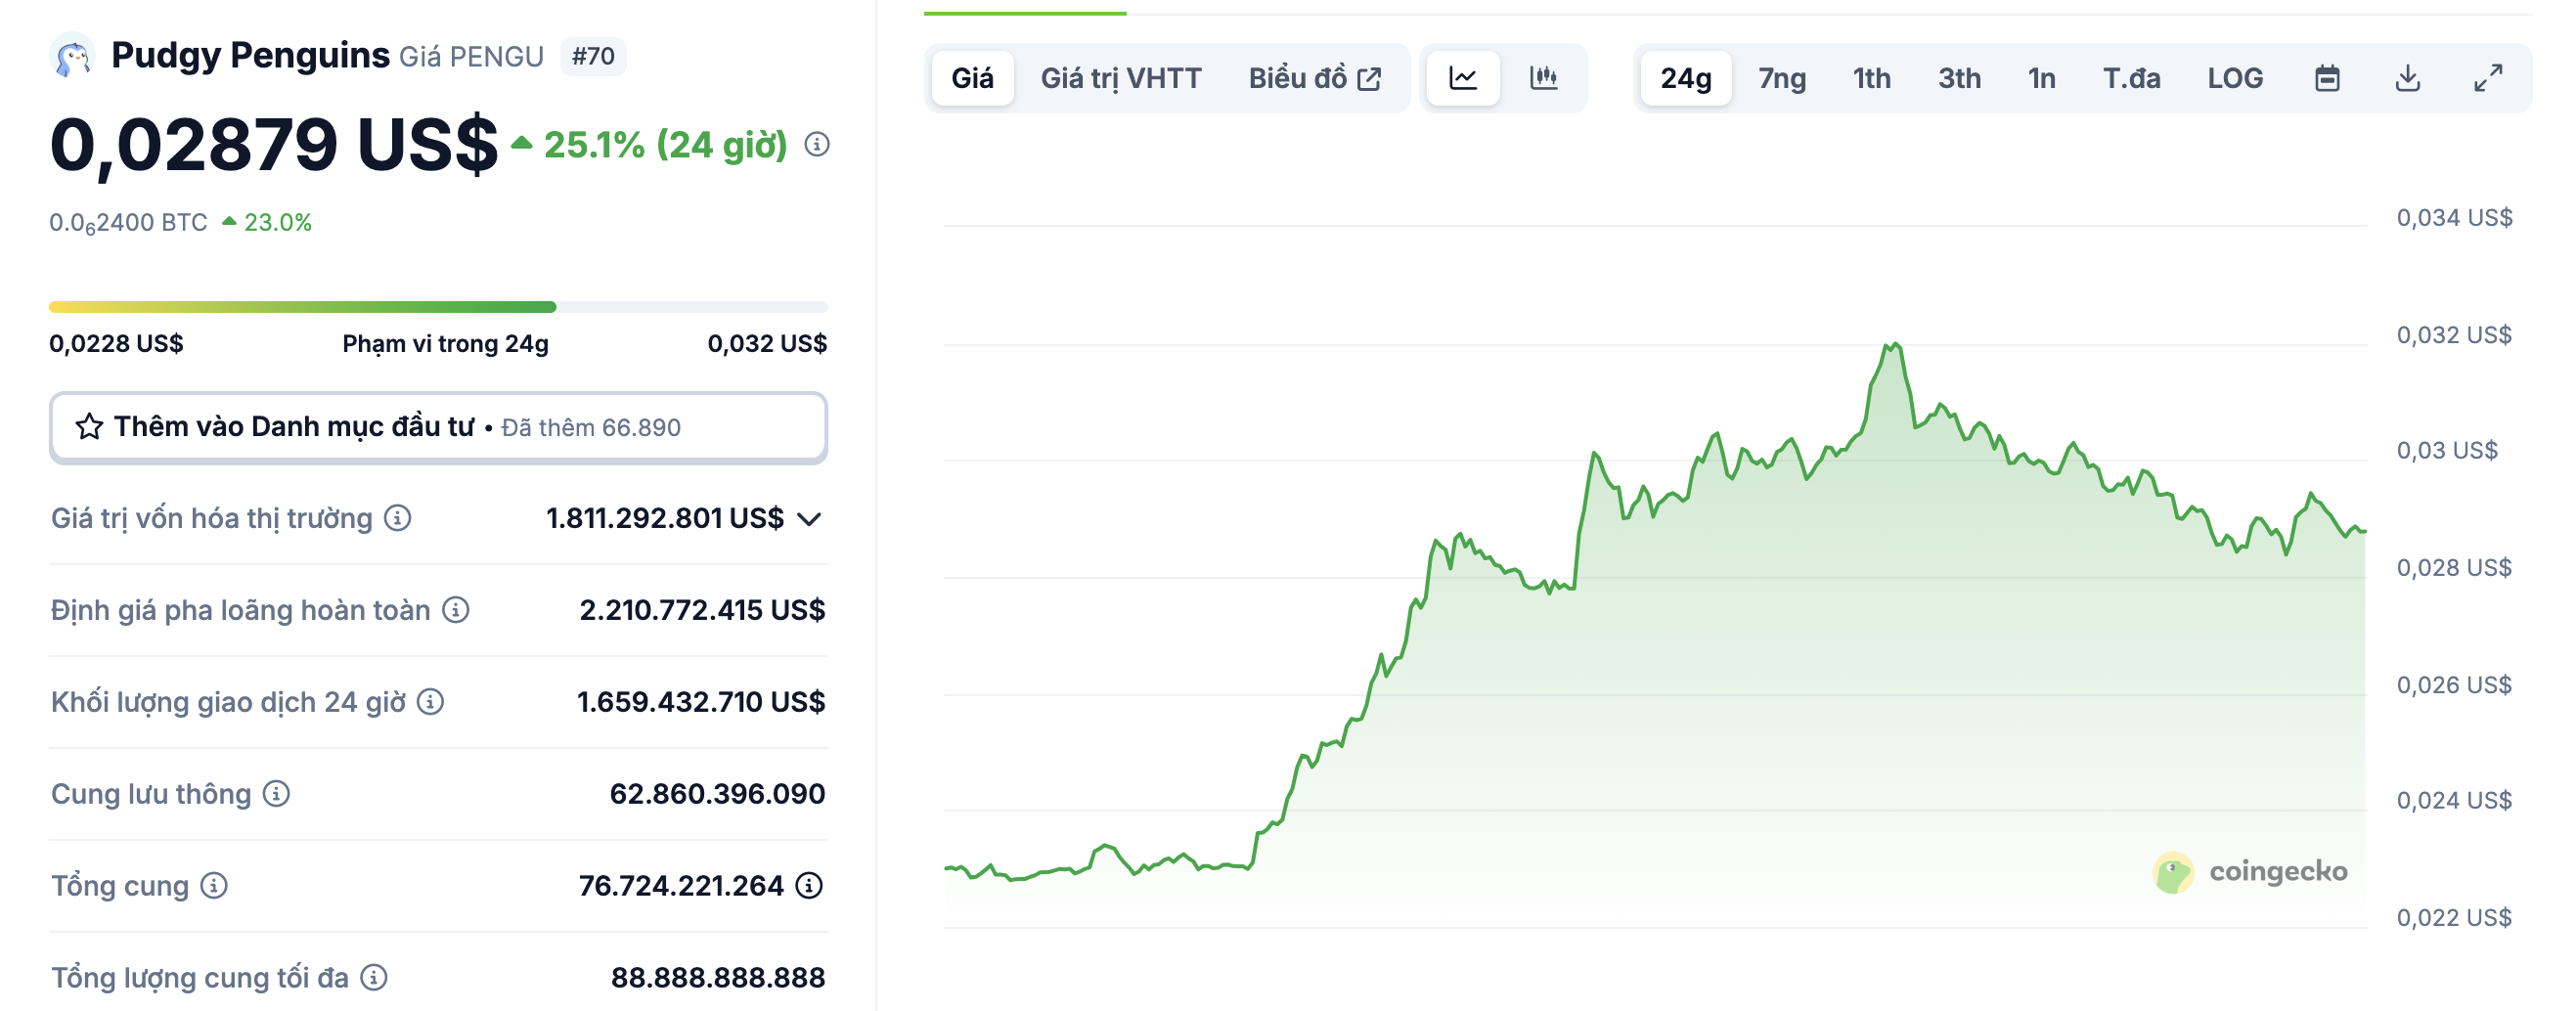
Task: Switch to line chart view icon
Action: click(1462, 78)
